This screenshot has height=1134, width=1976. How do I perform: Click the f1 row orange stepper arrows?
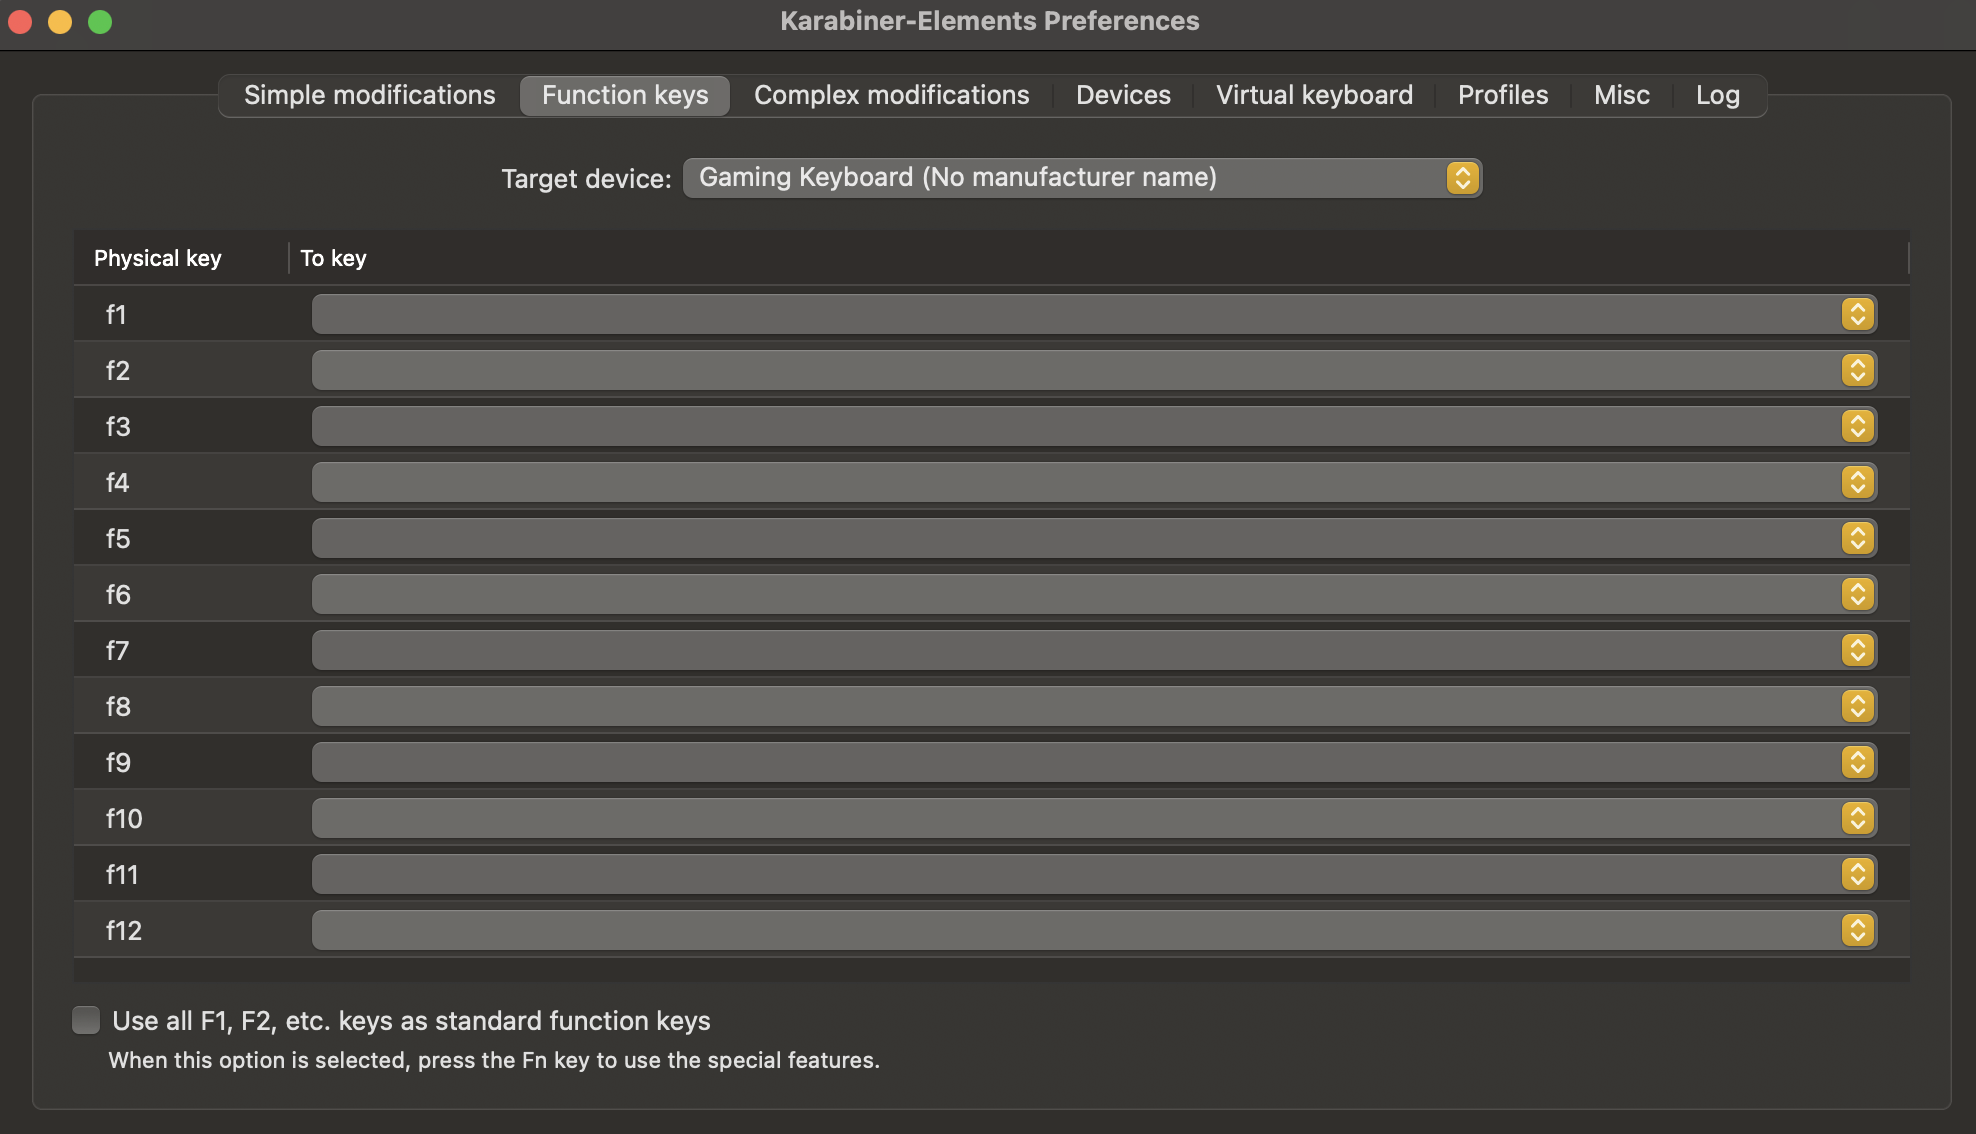(x=1857, y=314)
